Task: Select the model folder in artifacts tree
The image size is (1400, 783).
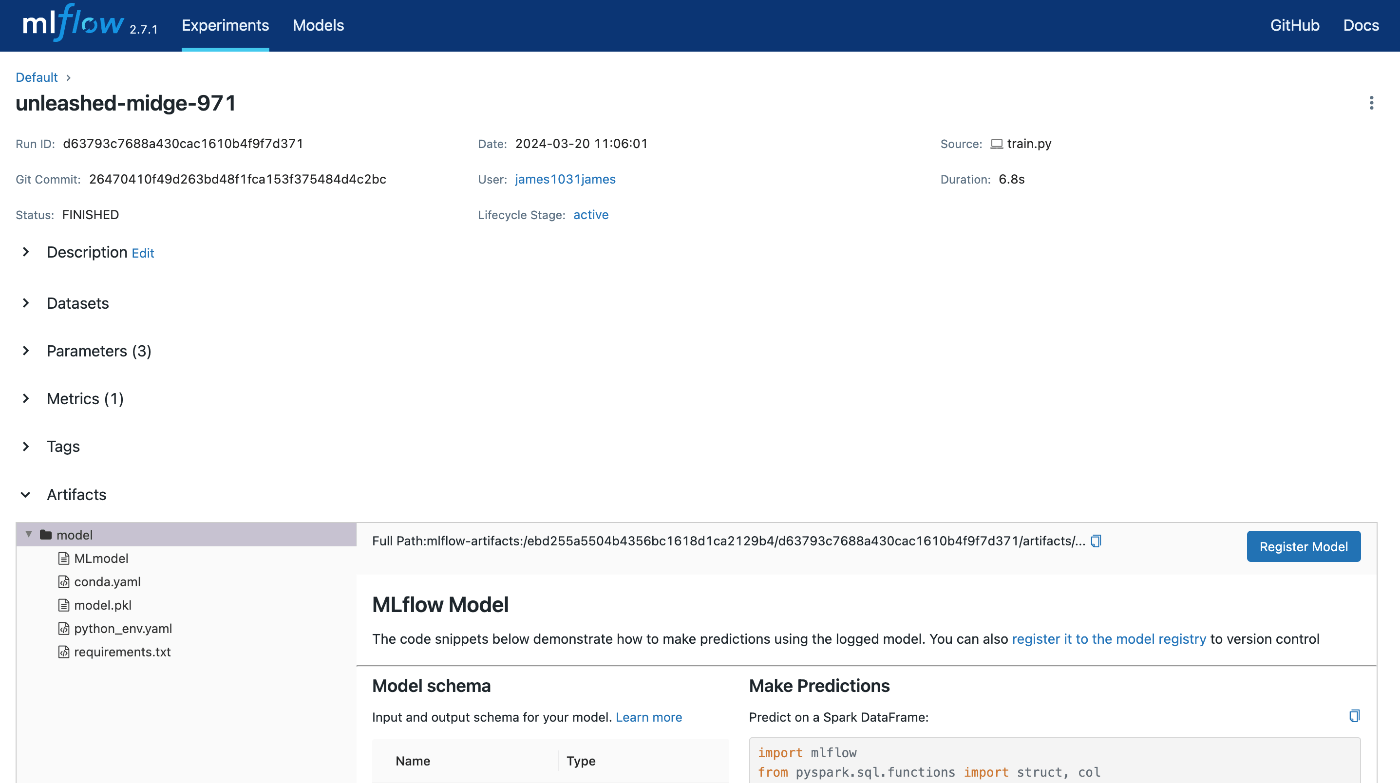Action: point(186,535)
